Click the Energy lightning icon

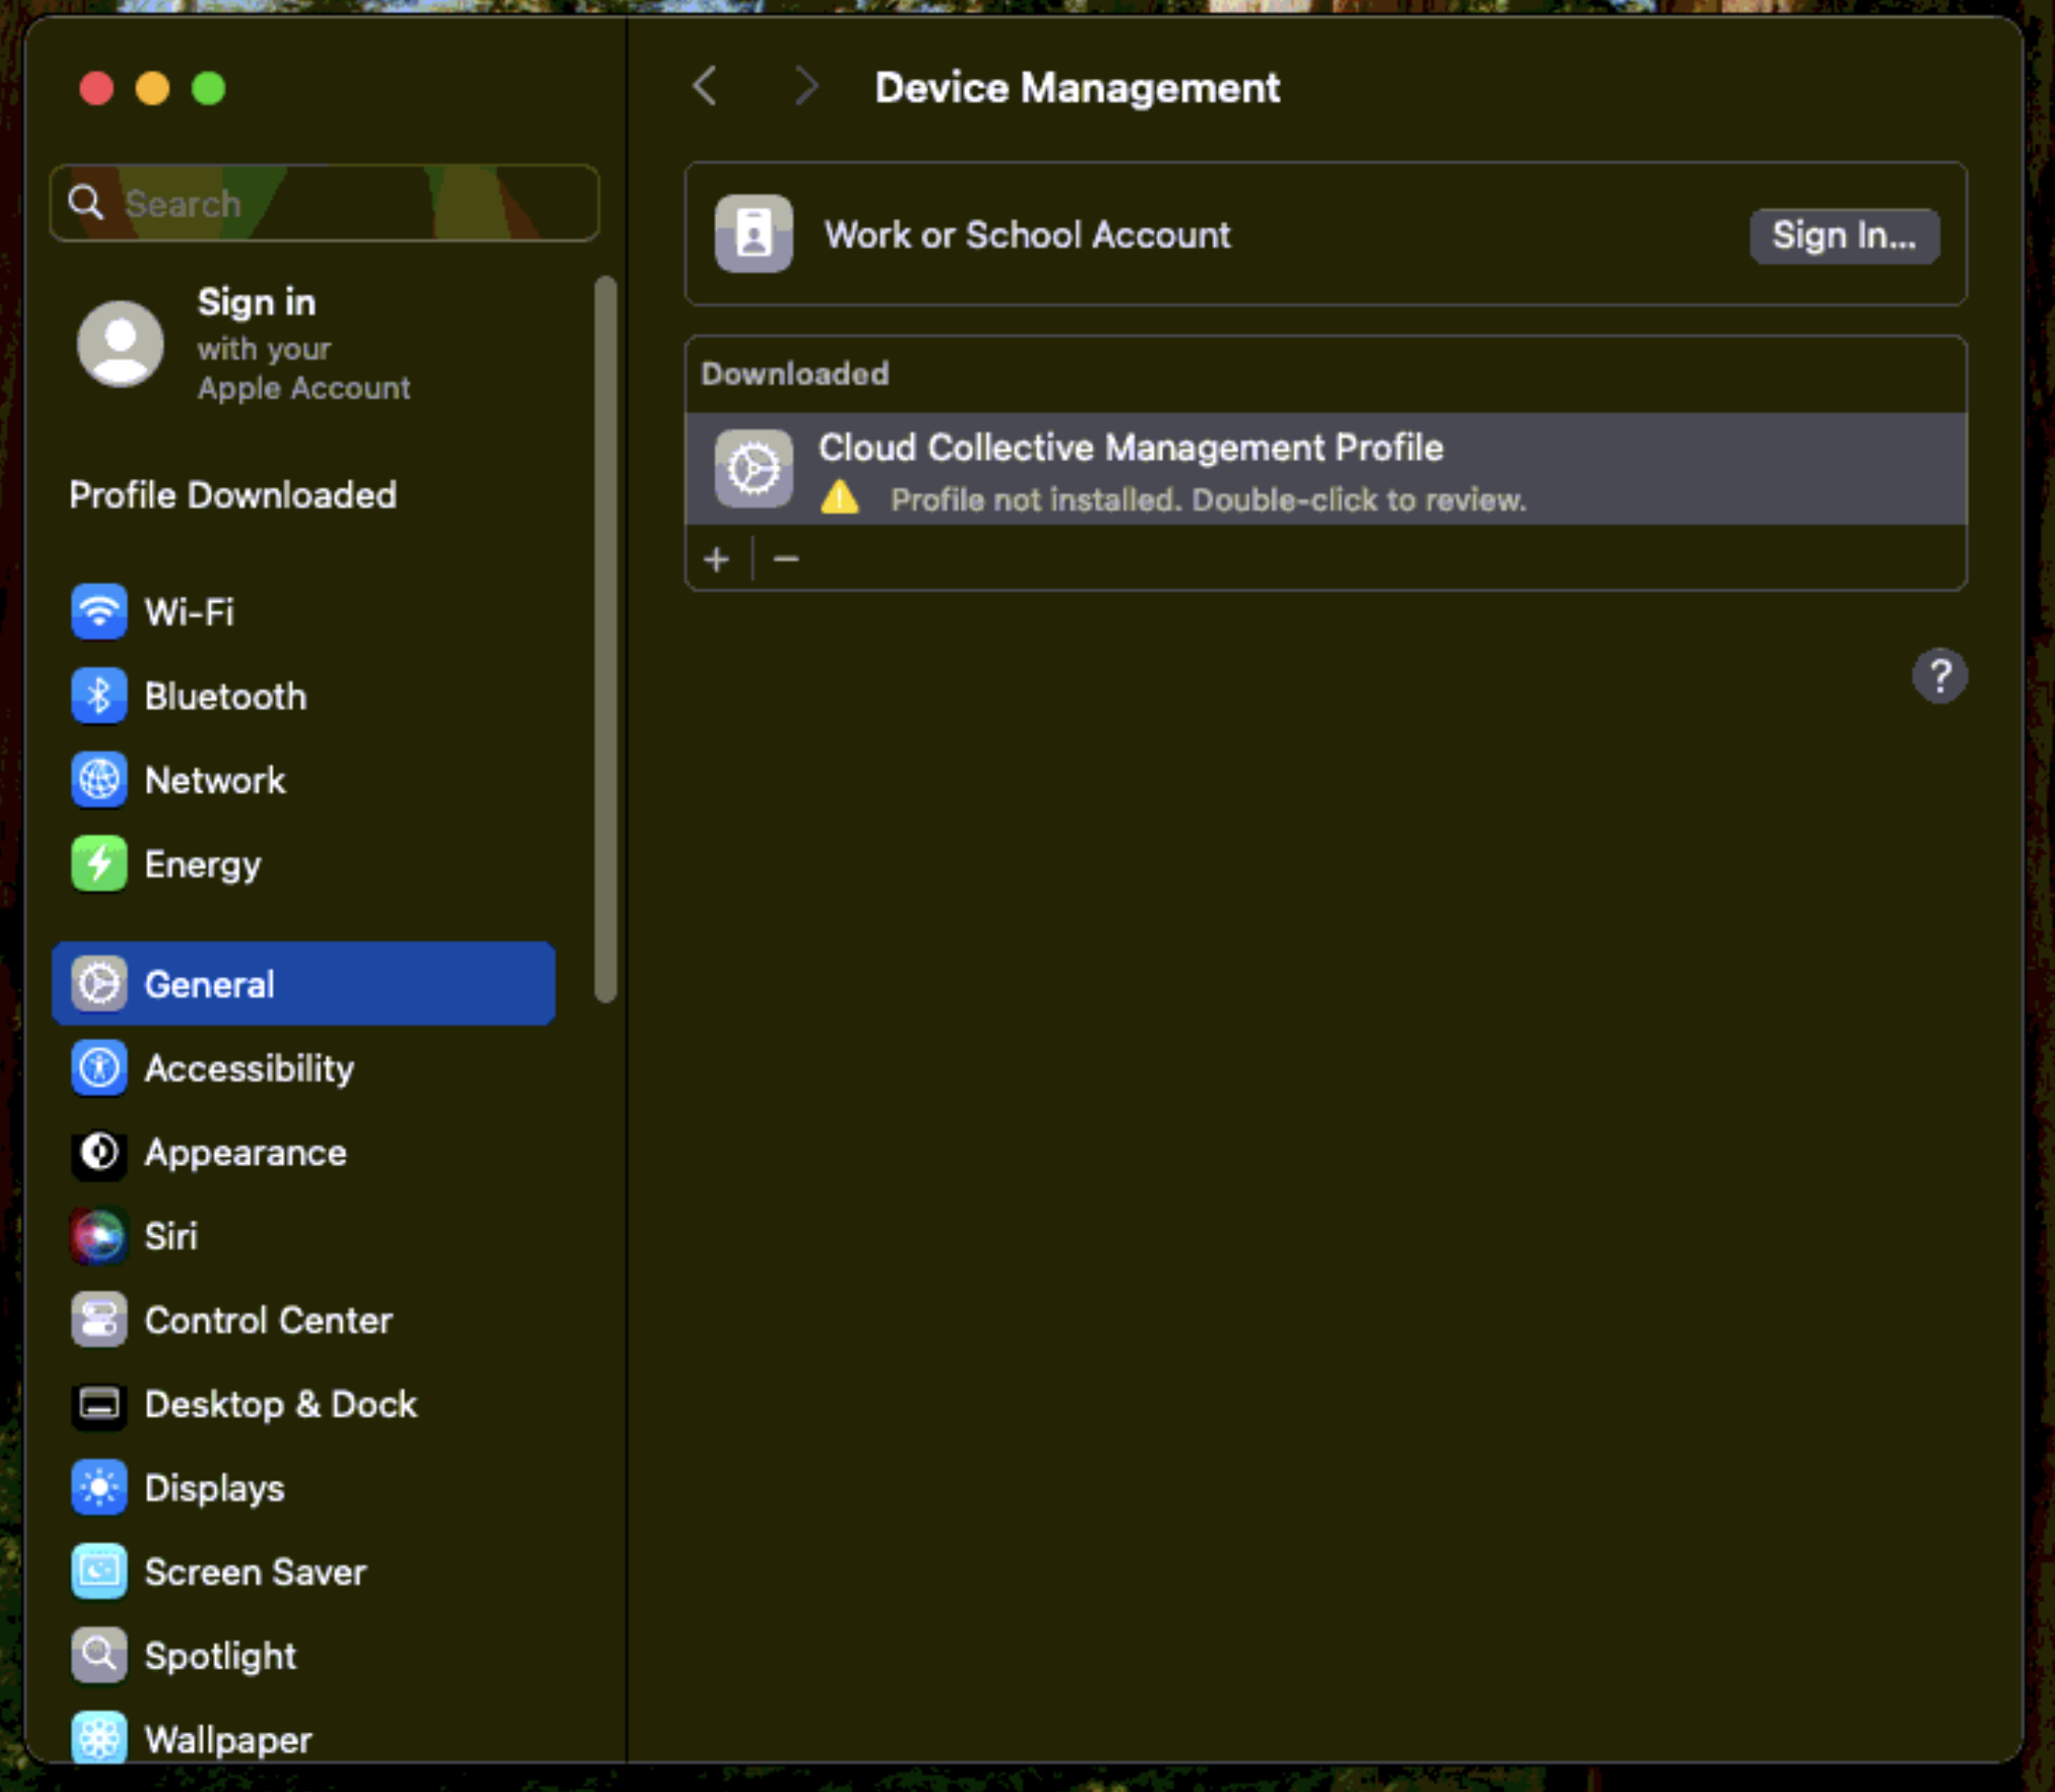98,863
